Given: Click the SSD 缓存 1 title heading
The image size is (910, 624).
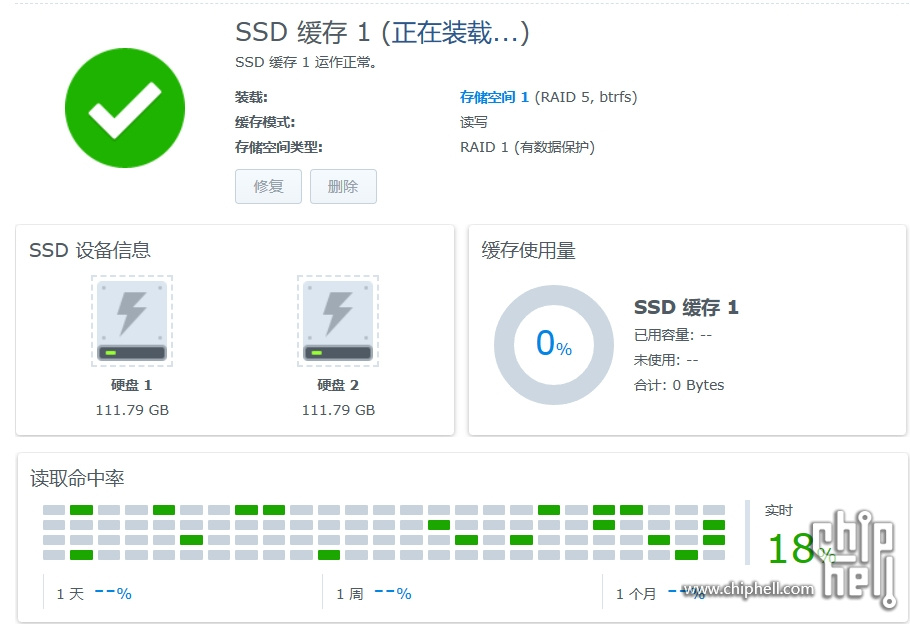Looking at the screenshot, I should (382, 32).
